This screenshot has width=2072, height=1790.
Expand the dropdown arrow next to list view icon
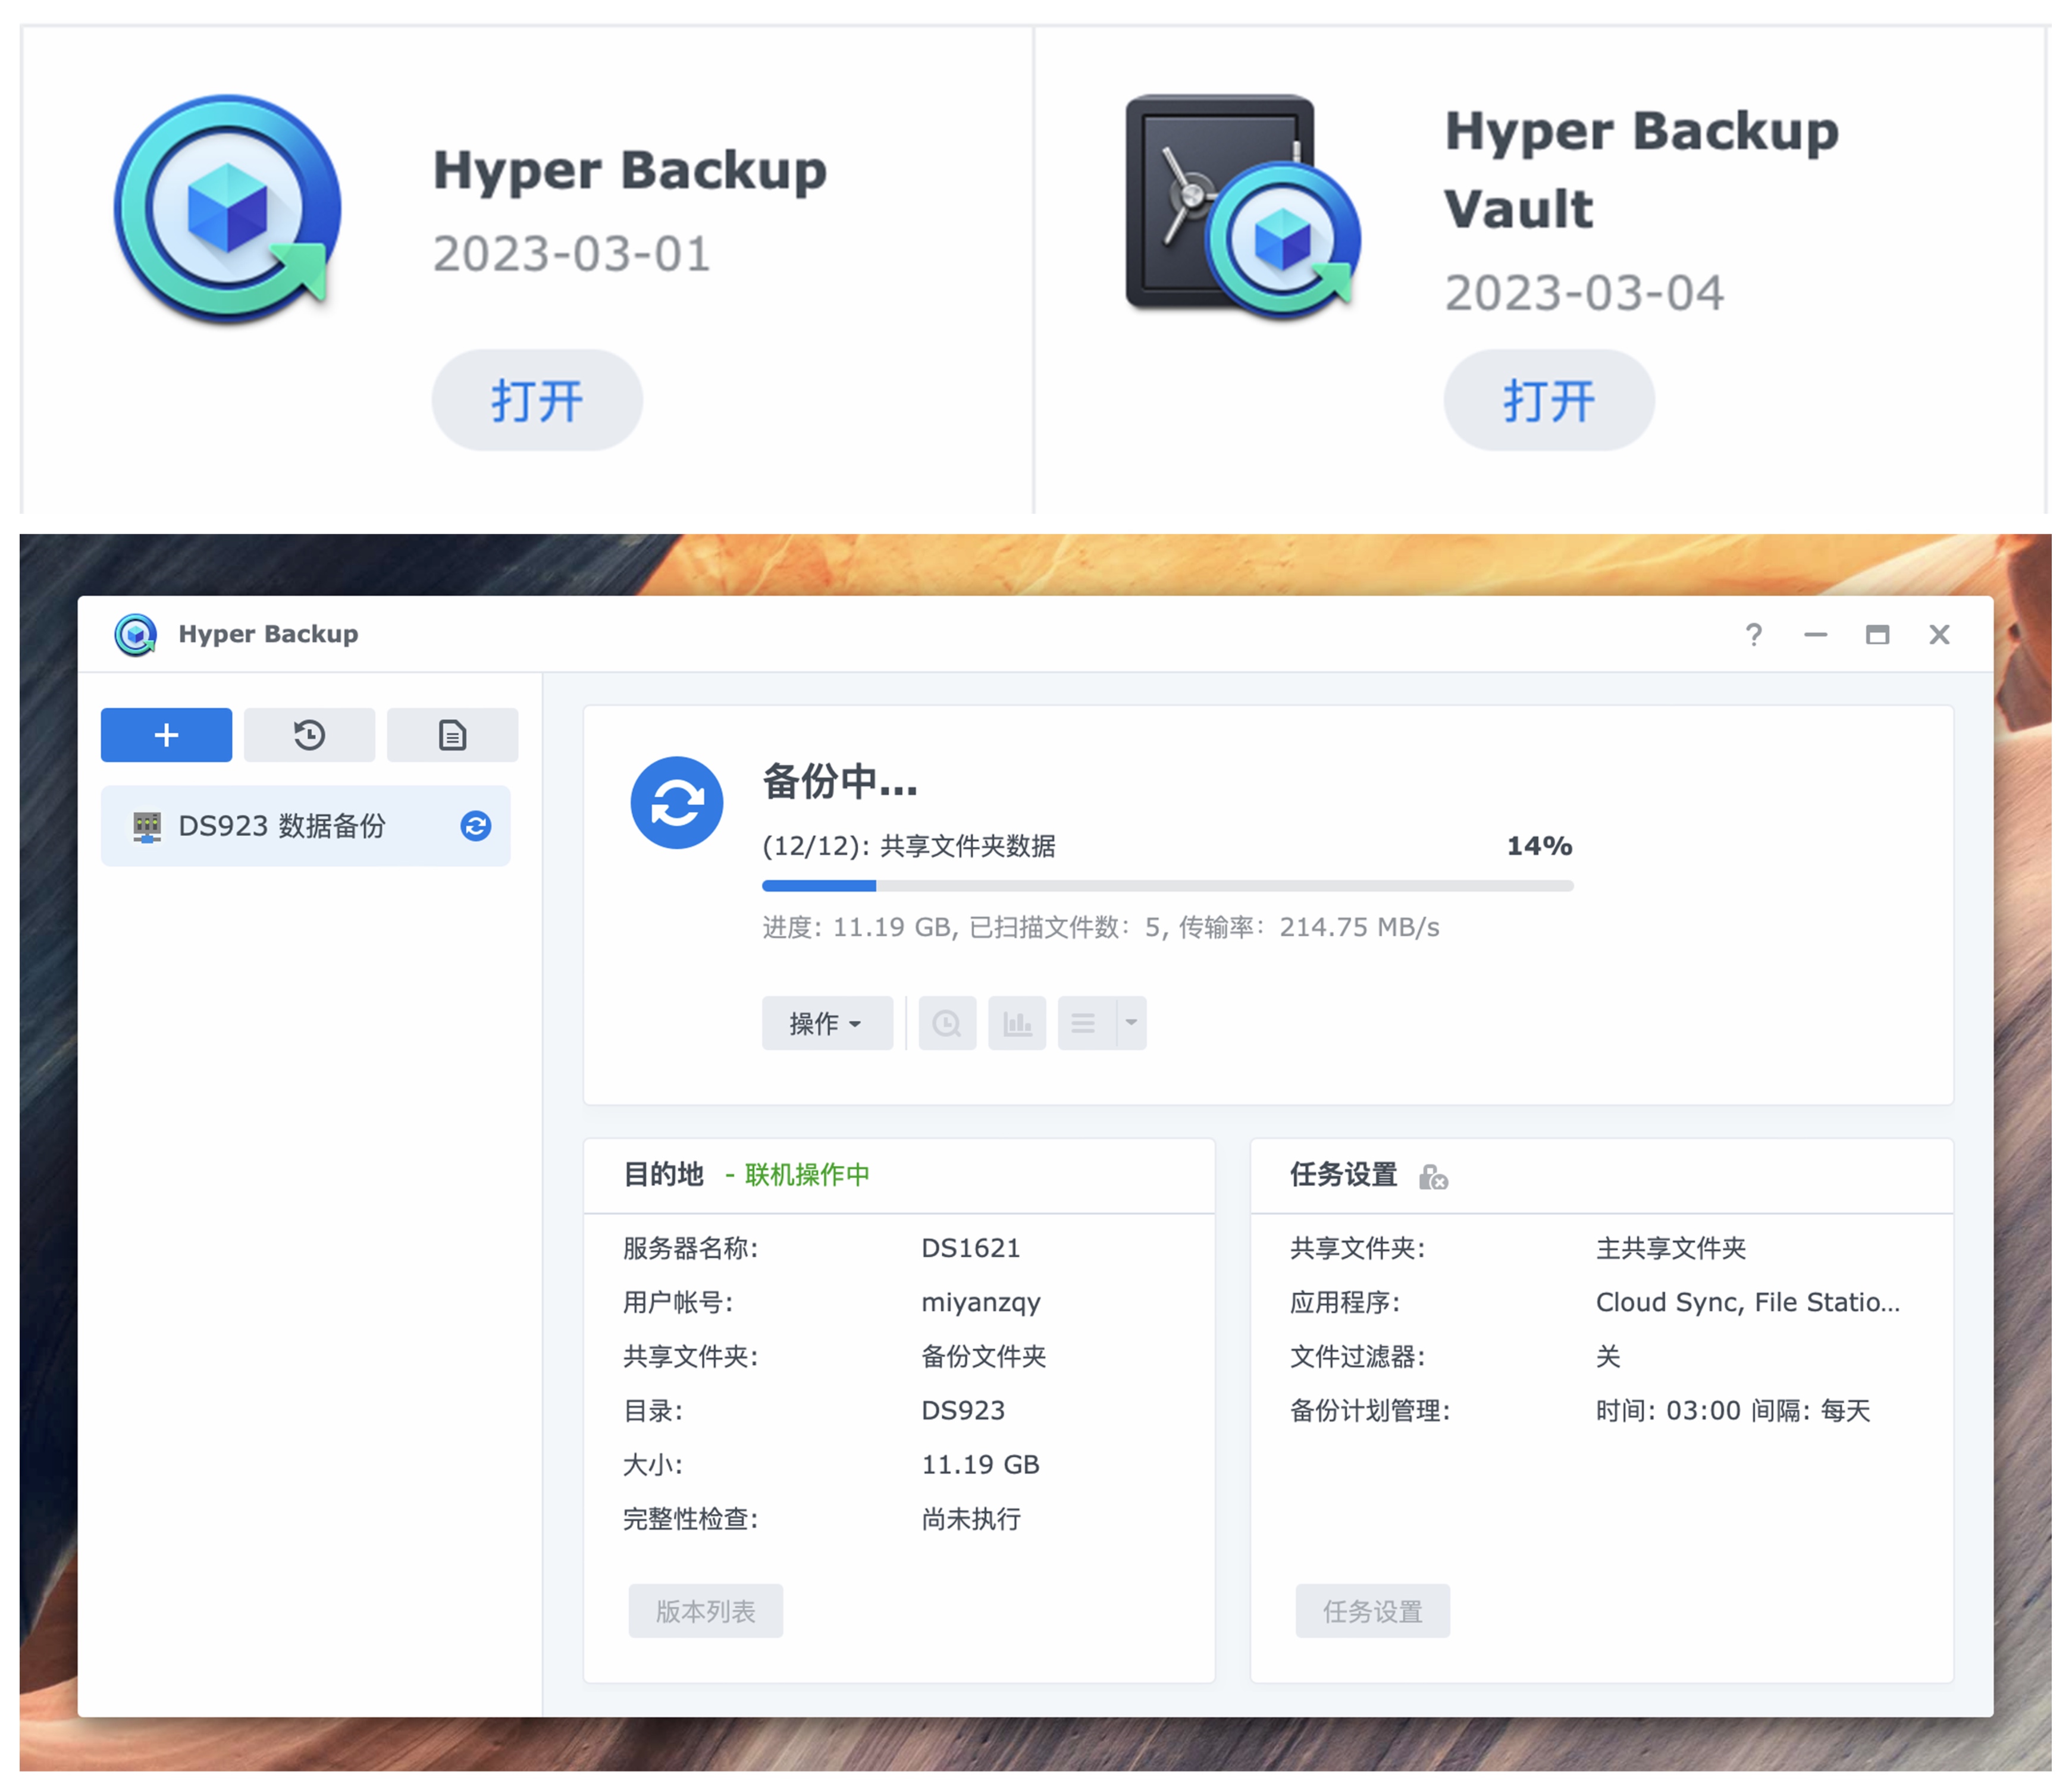tap(1130, 1022)
